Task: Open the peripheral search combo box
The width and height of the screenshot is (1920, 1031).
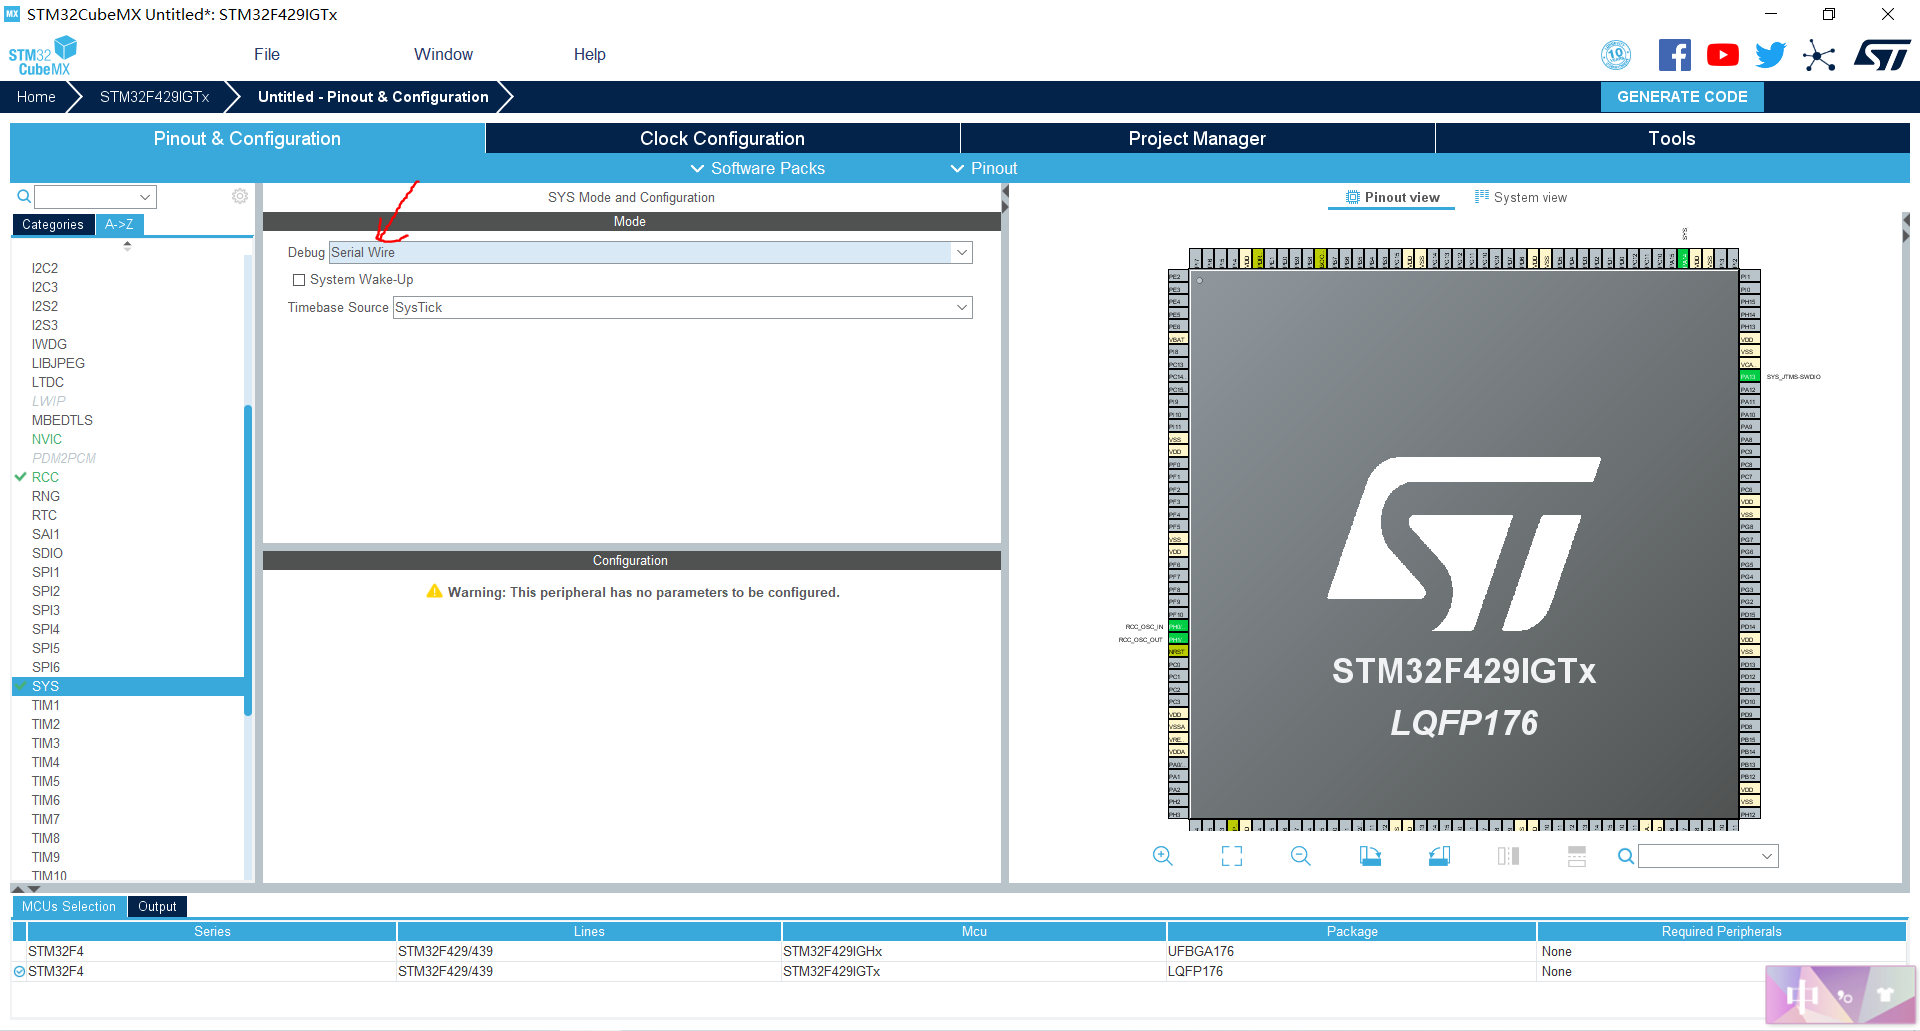Action: tap(95, 196)
